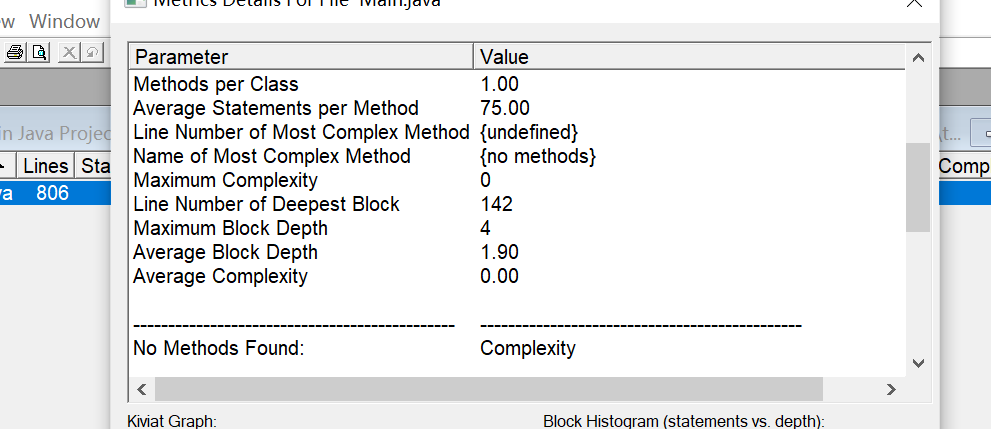Open Print Preview from the toolbar
The image size is (991, 429).
coord(39,52)
